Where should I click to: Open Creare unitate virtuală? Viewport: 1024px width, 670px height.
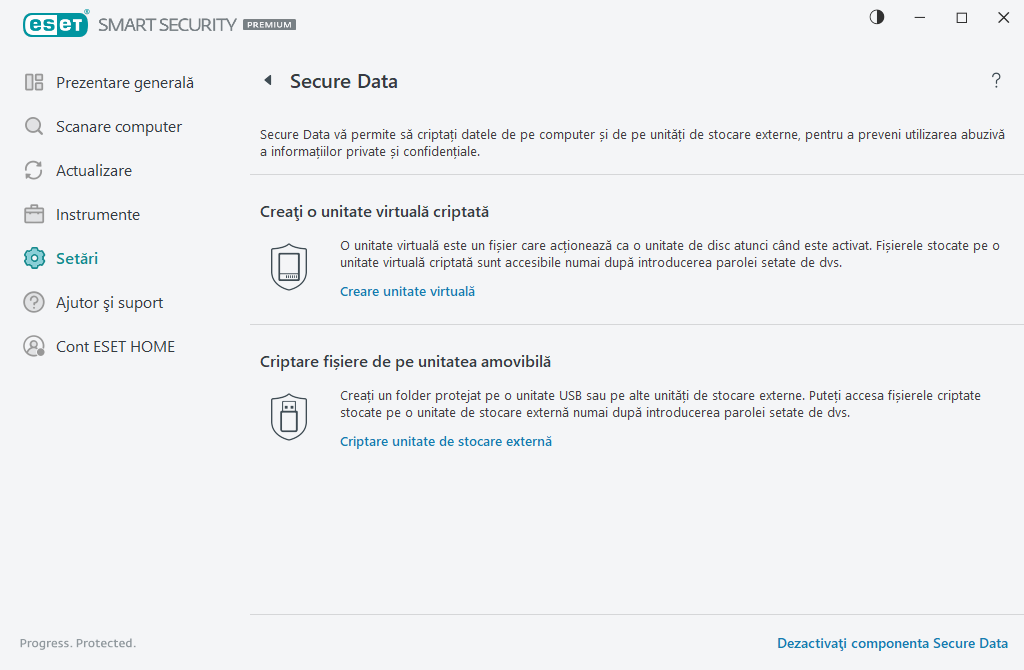[407, 291]
